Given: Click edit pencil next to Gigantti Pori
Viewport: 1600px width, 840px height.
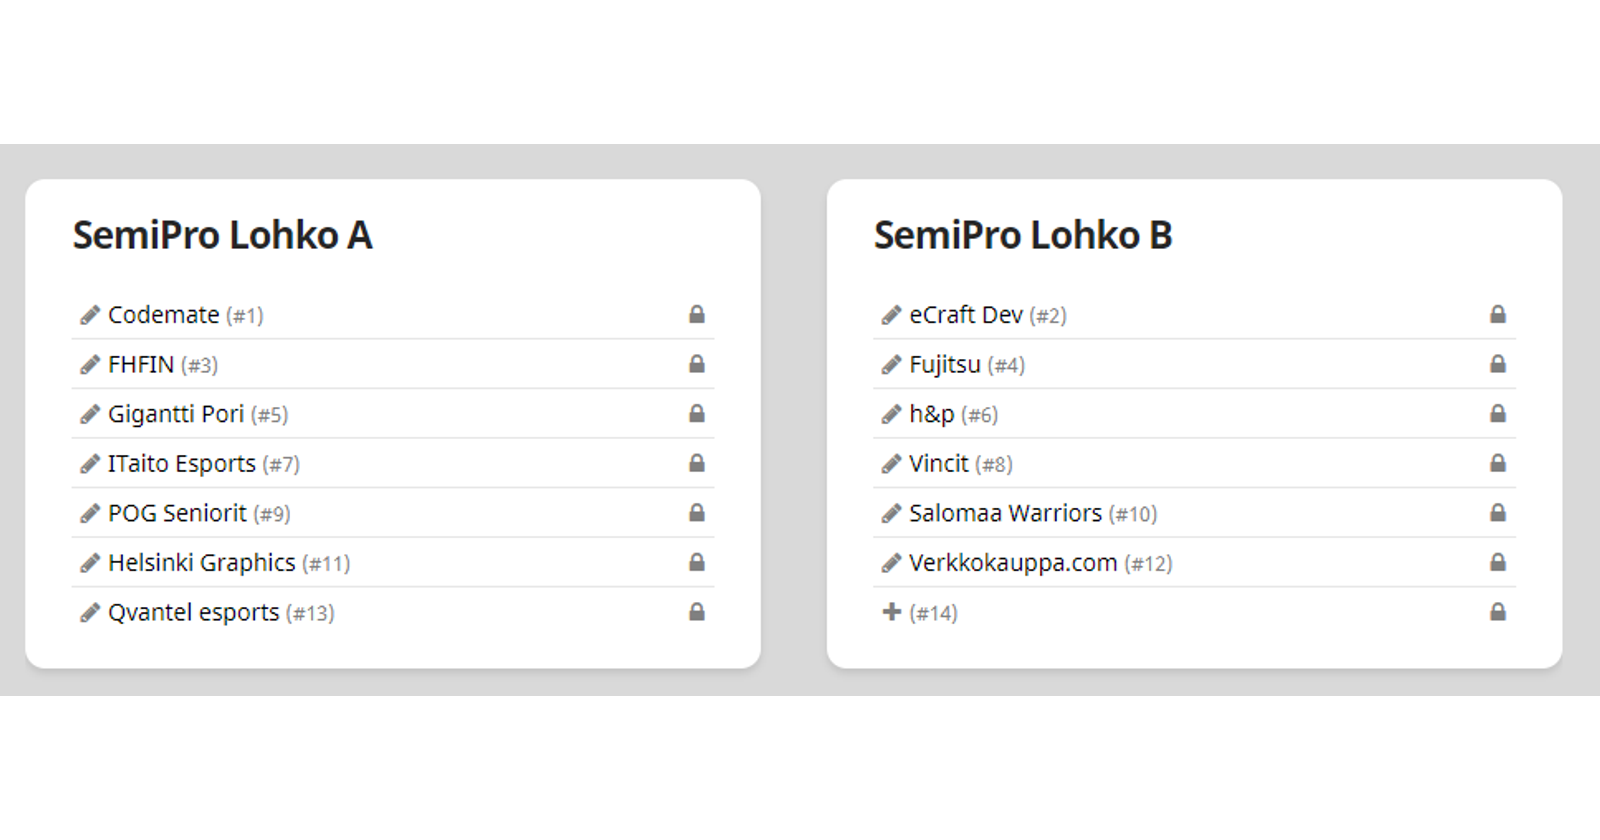Looking at the screenshot, I should (x=90, y=414).
